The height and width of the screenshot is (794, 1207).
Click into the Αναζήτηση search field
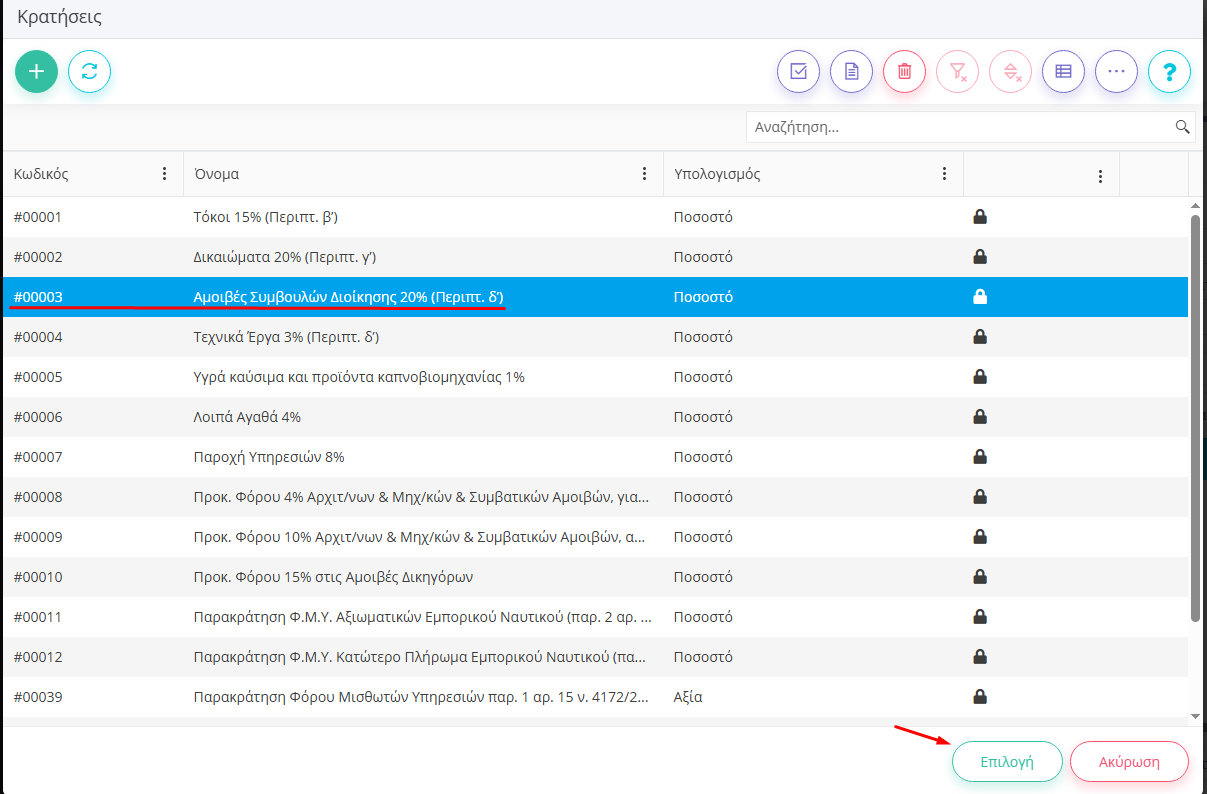click(958, 127)
